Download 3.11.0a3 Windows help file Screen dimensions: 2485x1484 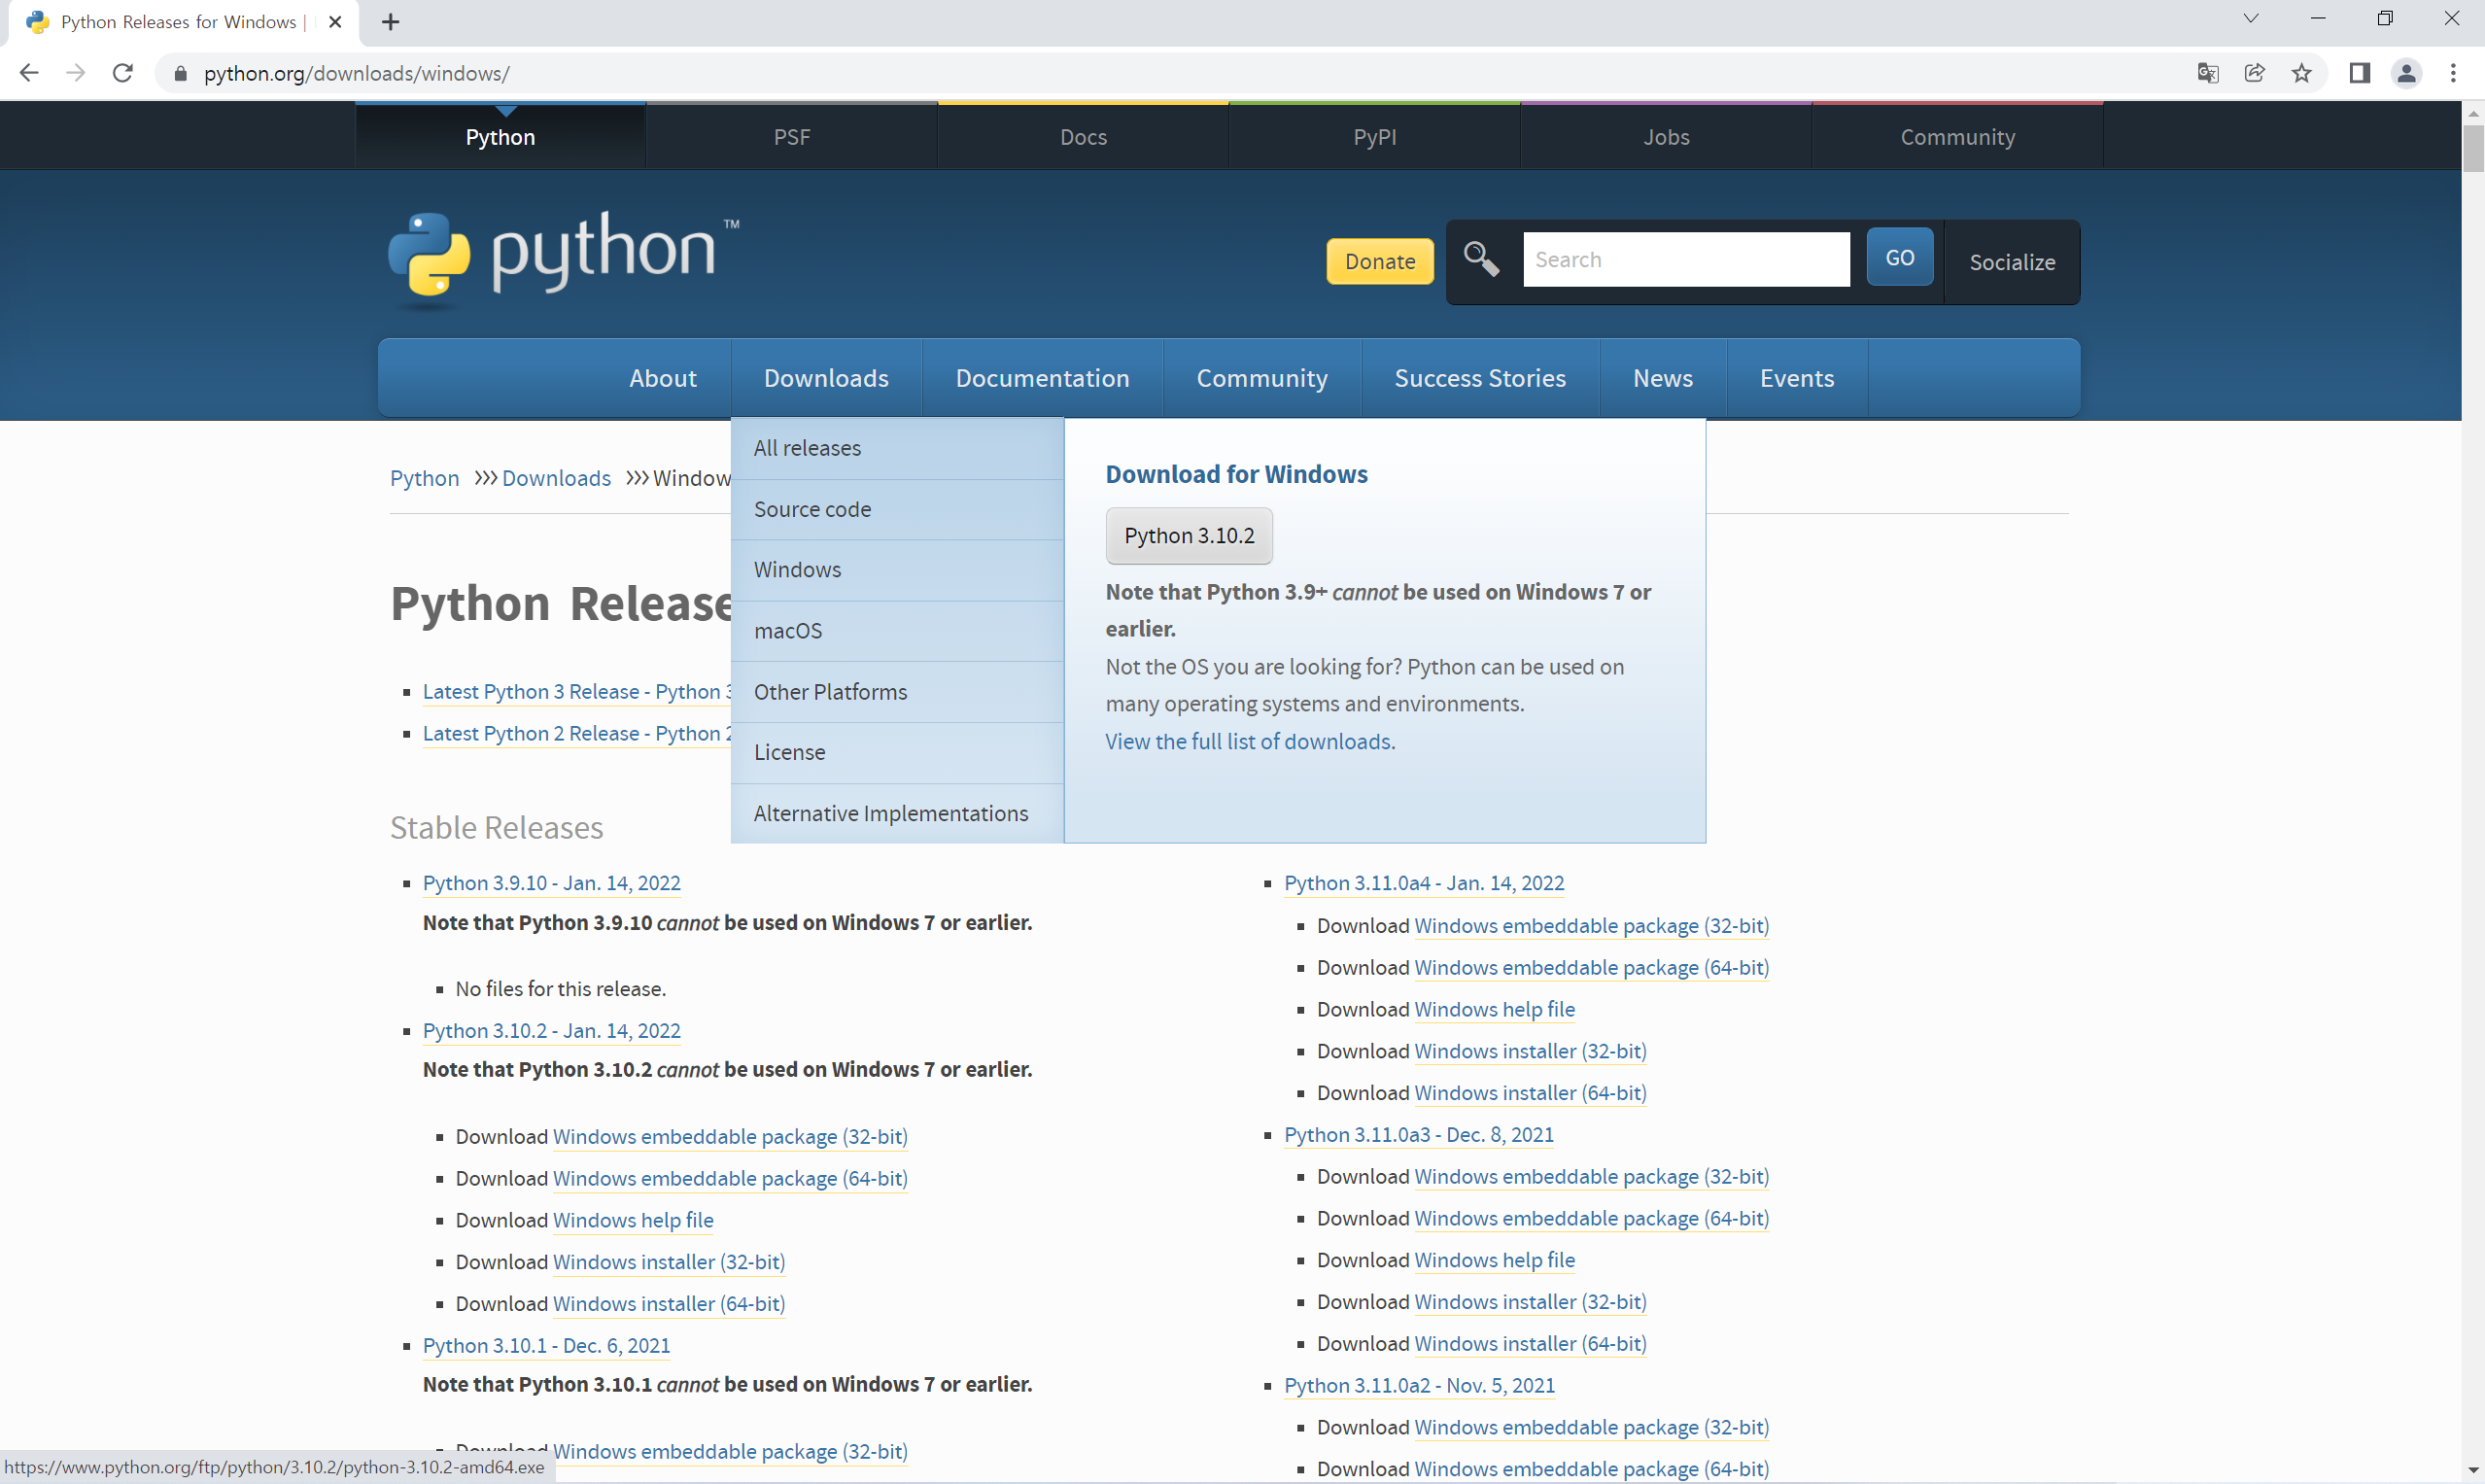click(x=1495, y=1260)
